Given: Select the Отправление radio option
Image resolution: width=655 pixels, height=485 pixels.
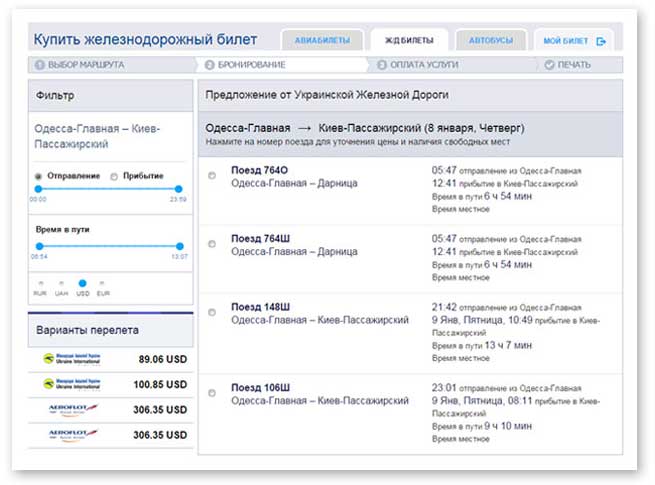Looking at the screenshot, I should coord(39,176).
